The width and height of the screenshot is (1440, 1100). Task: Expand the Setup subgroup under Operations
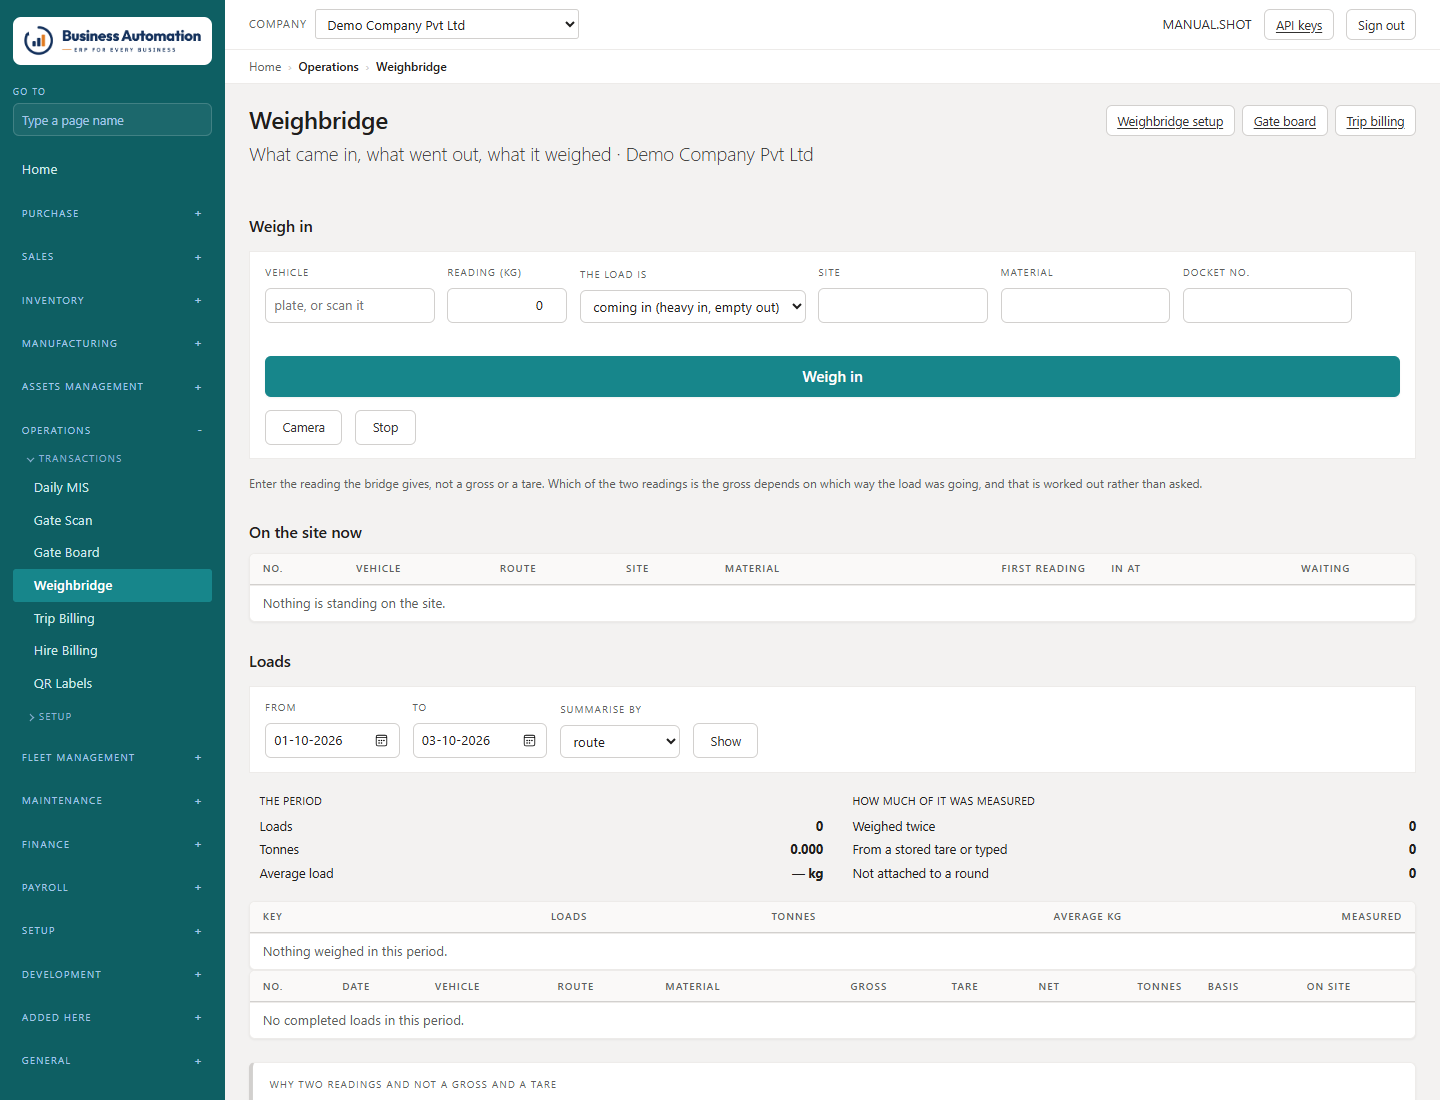[50, 717]
